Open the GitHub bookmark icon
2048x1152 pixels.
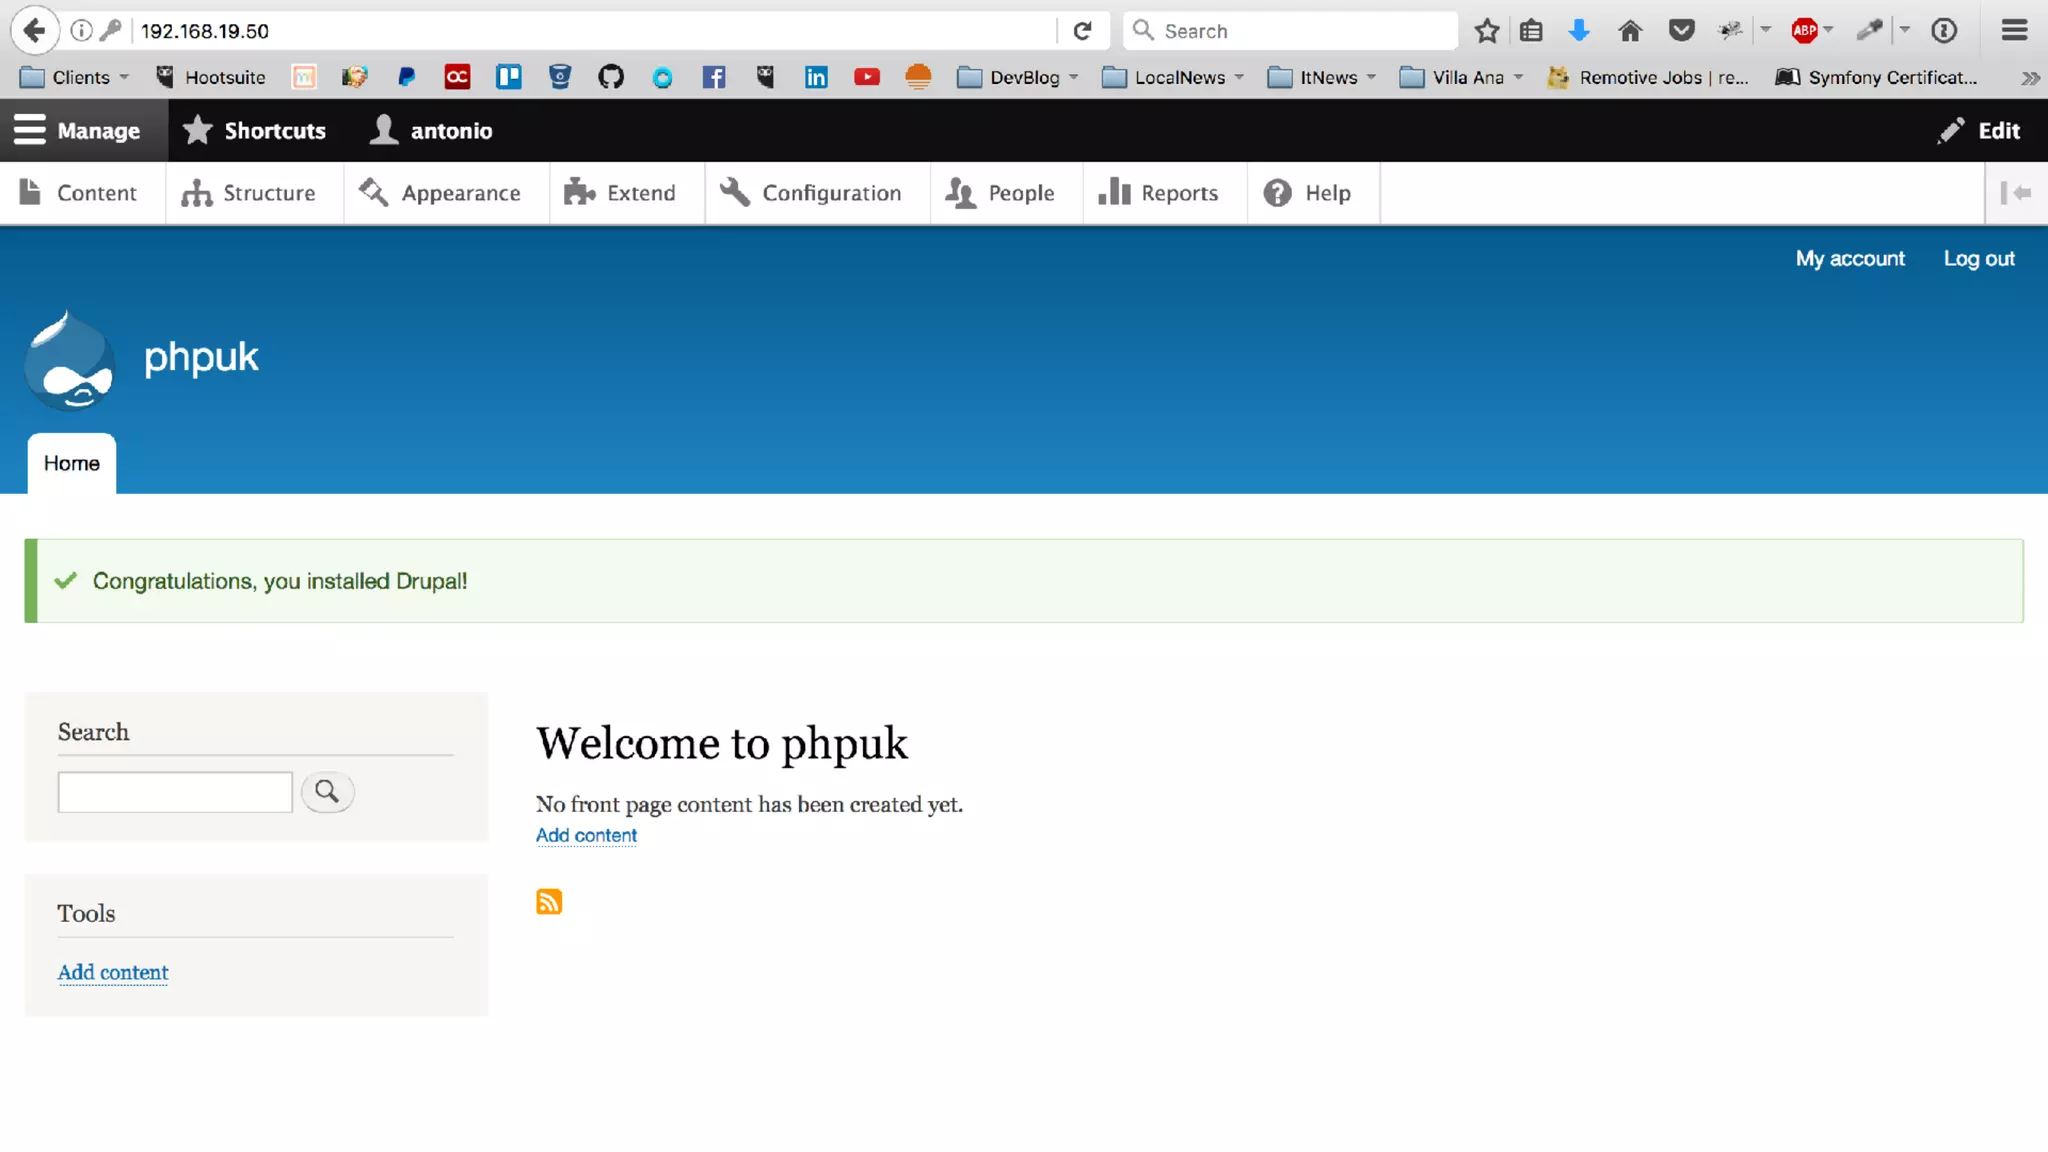coord(610,77)
